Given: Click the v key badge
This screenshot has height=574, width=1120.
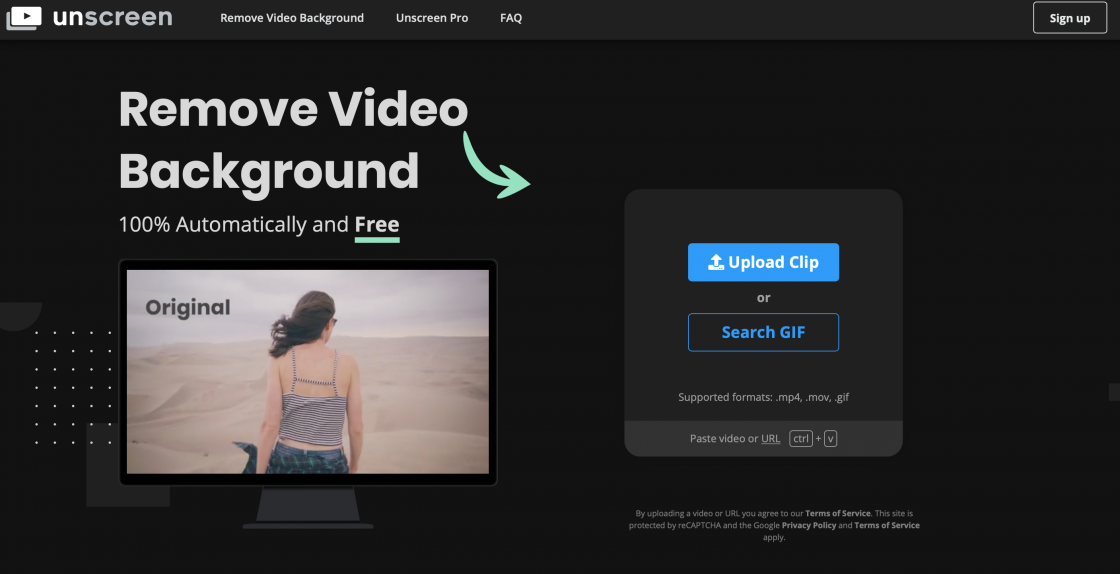Looking at the screenshot, I should pos(830,438).
